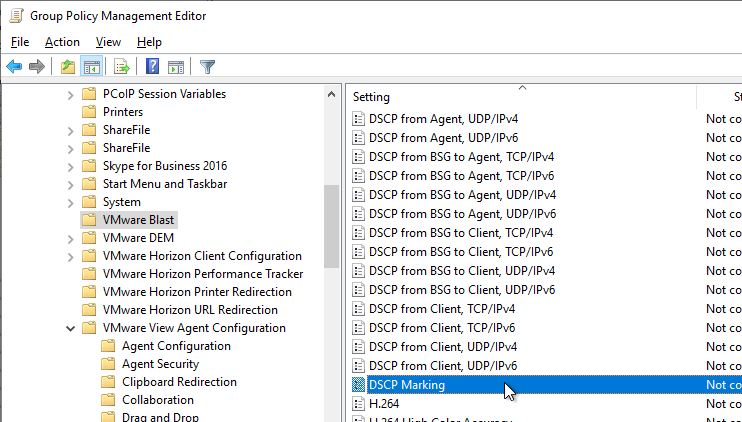Viewport: 742px width, 422px height.
Task: Select DSCP from BSG to Agent, UDP/IPv4
Action: (462, 194)
